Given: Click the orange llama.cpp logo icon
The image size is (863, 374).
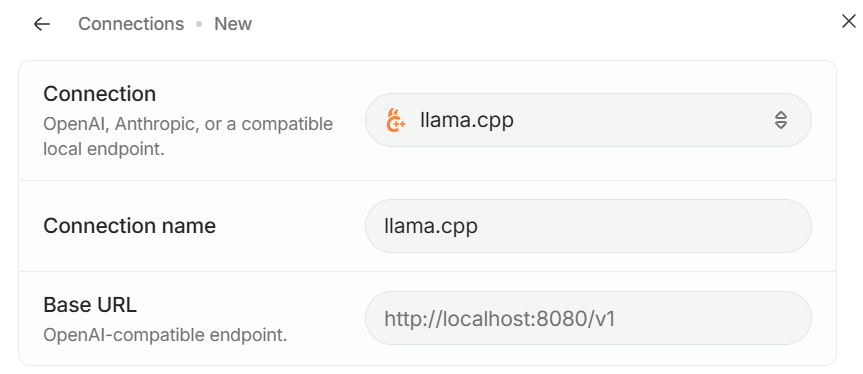Looking at the screenshot, I should (395, 120).
